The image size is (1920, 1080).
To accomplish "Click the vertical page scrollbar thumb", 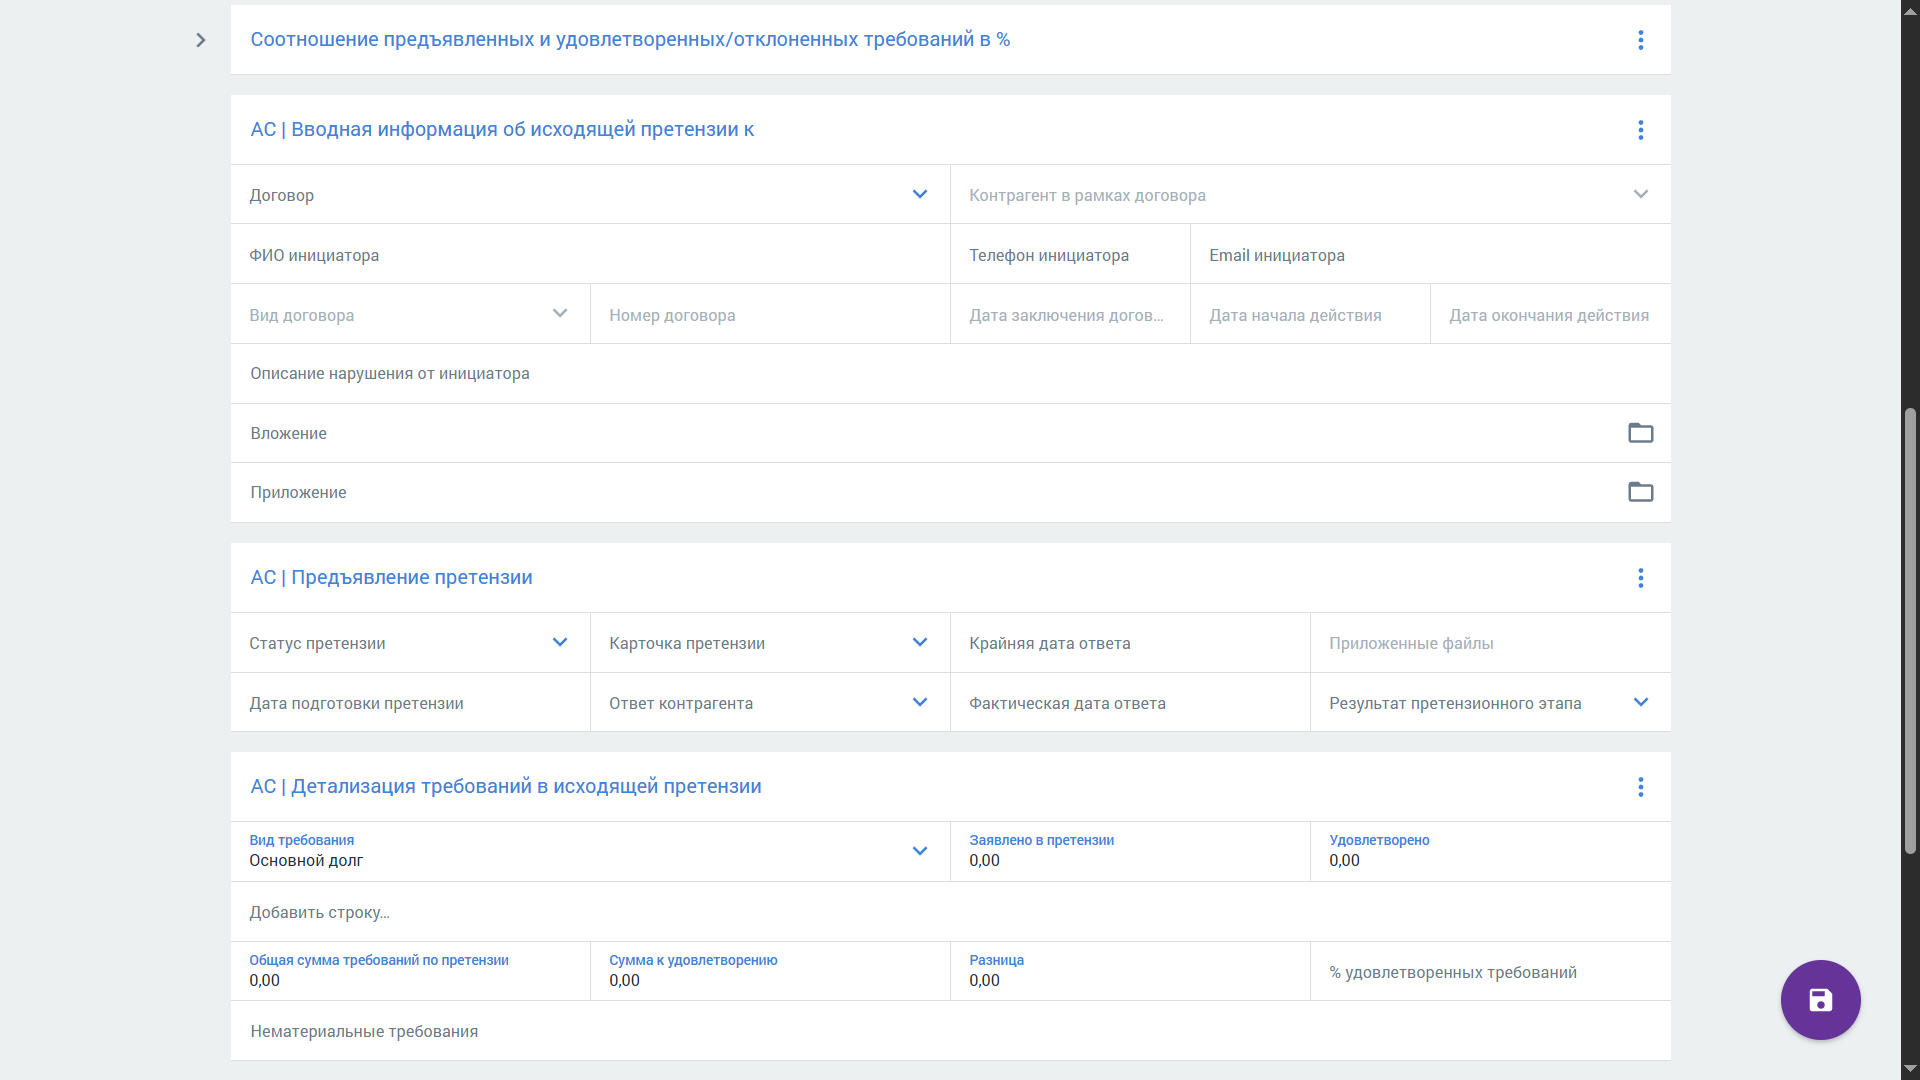I will pyautogui.click(x=1910, y=630).
